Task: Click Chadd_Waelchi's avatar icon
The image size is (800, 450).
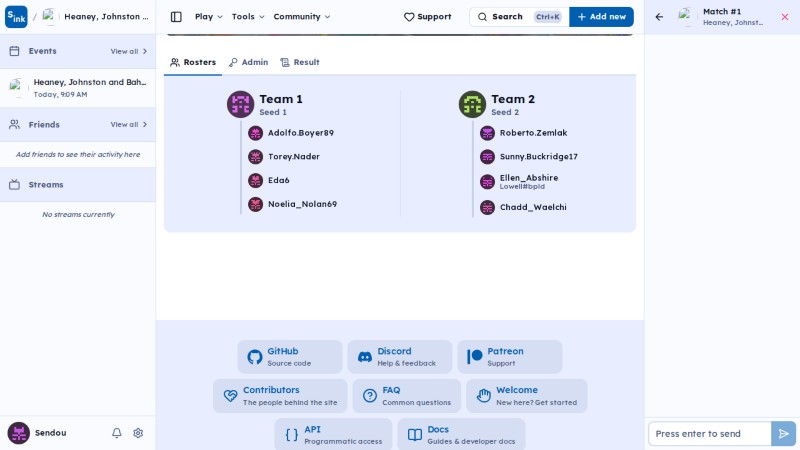Action: coord(487,207)
